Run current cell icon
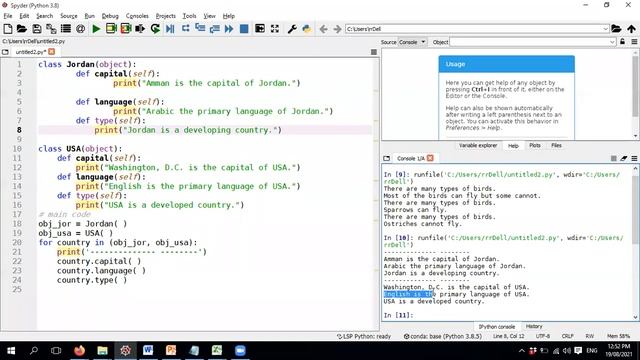 point(111,29)
